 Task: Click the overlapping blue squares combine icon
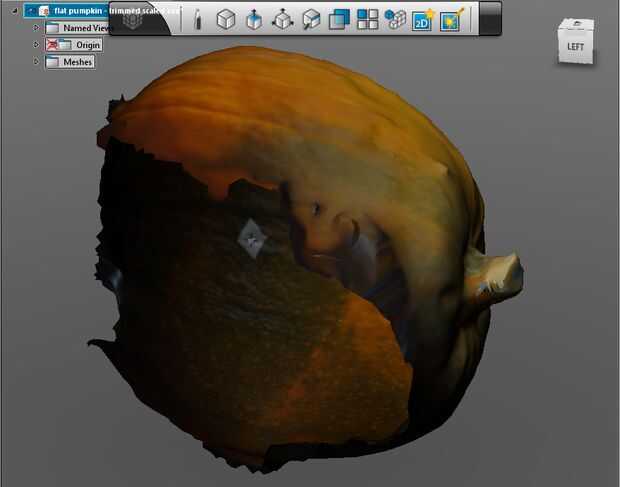pos(339,19)
